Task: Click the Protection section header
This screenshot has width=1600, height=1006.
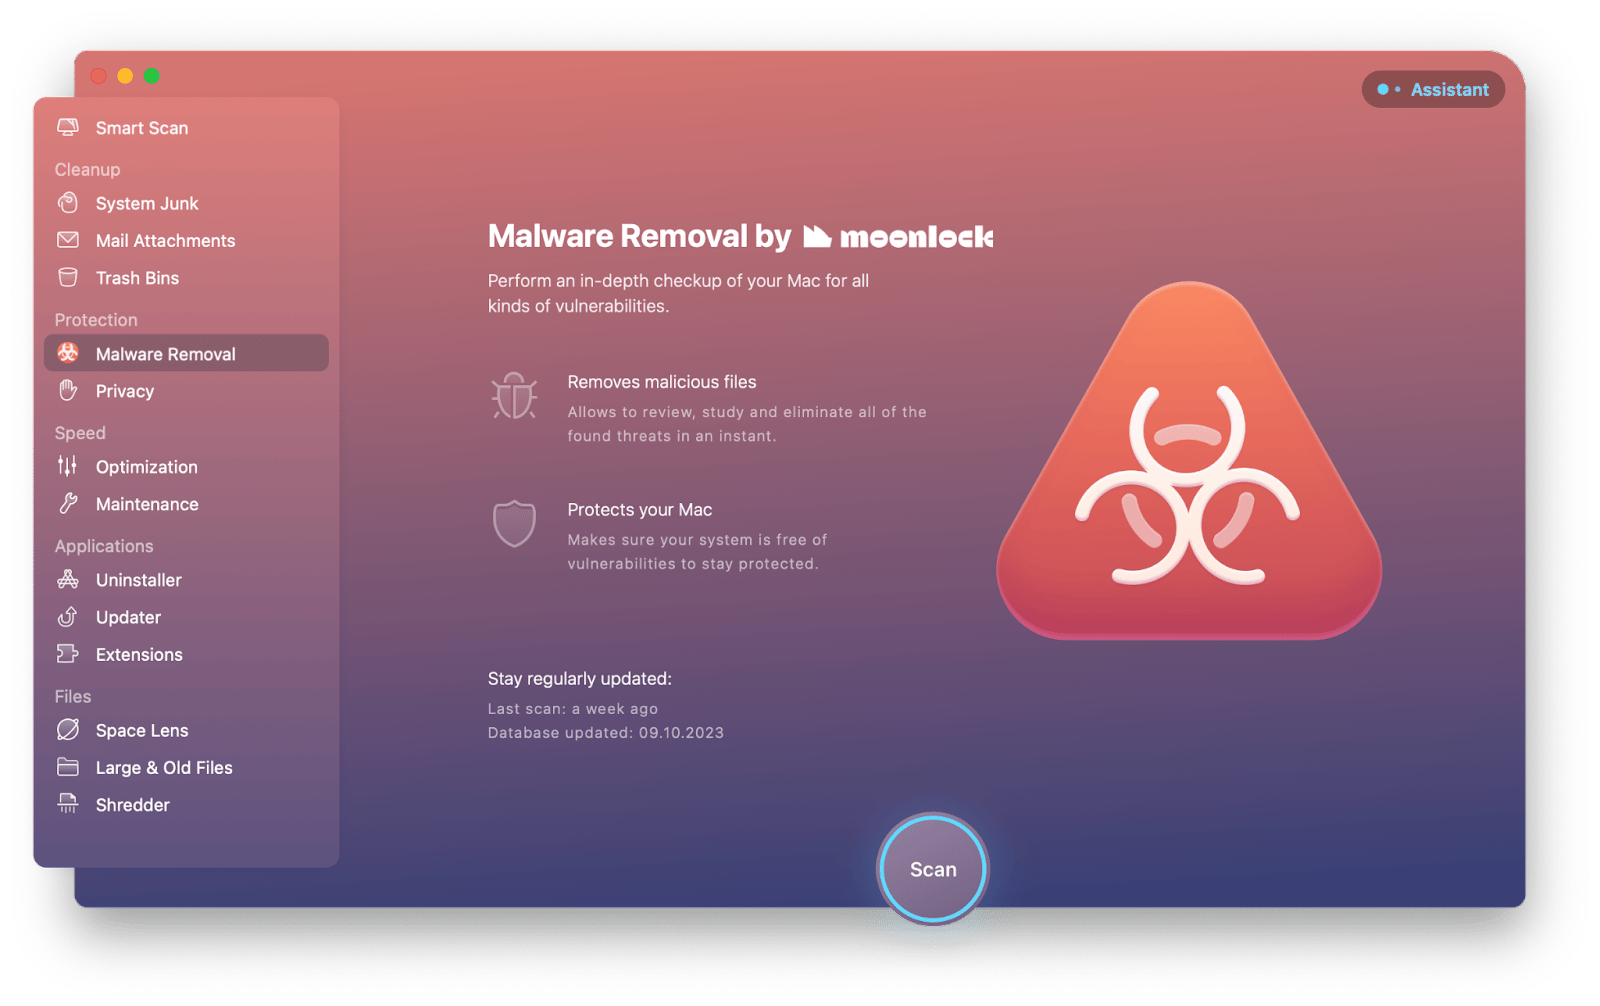Action: pyautogui.click(x=96, y=320)
